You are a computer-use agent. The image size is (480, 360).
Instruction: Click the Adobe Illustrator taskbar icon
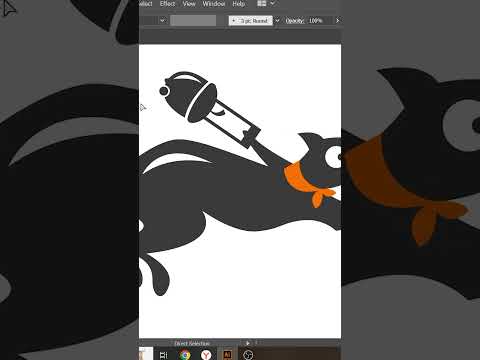(x=227, y=355)
